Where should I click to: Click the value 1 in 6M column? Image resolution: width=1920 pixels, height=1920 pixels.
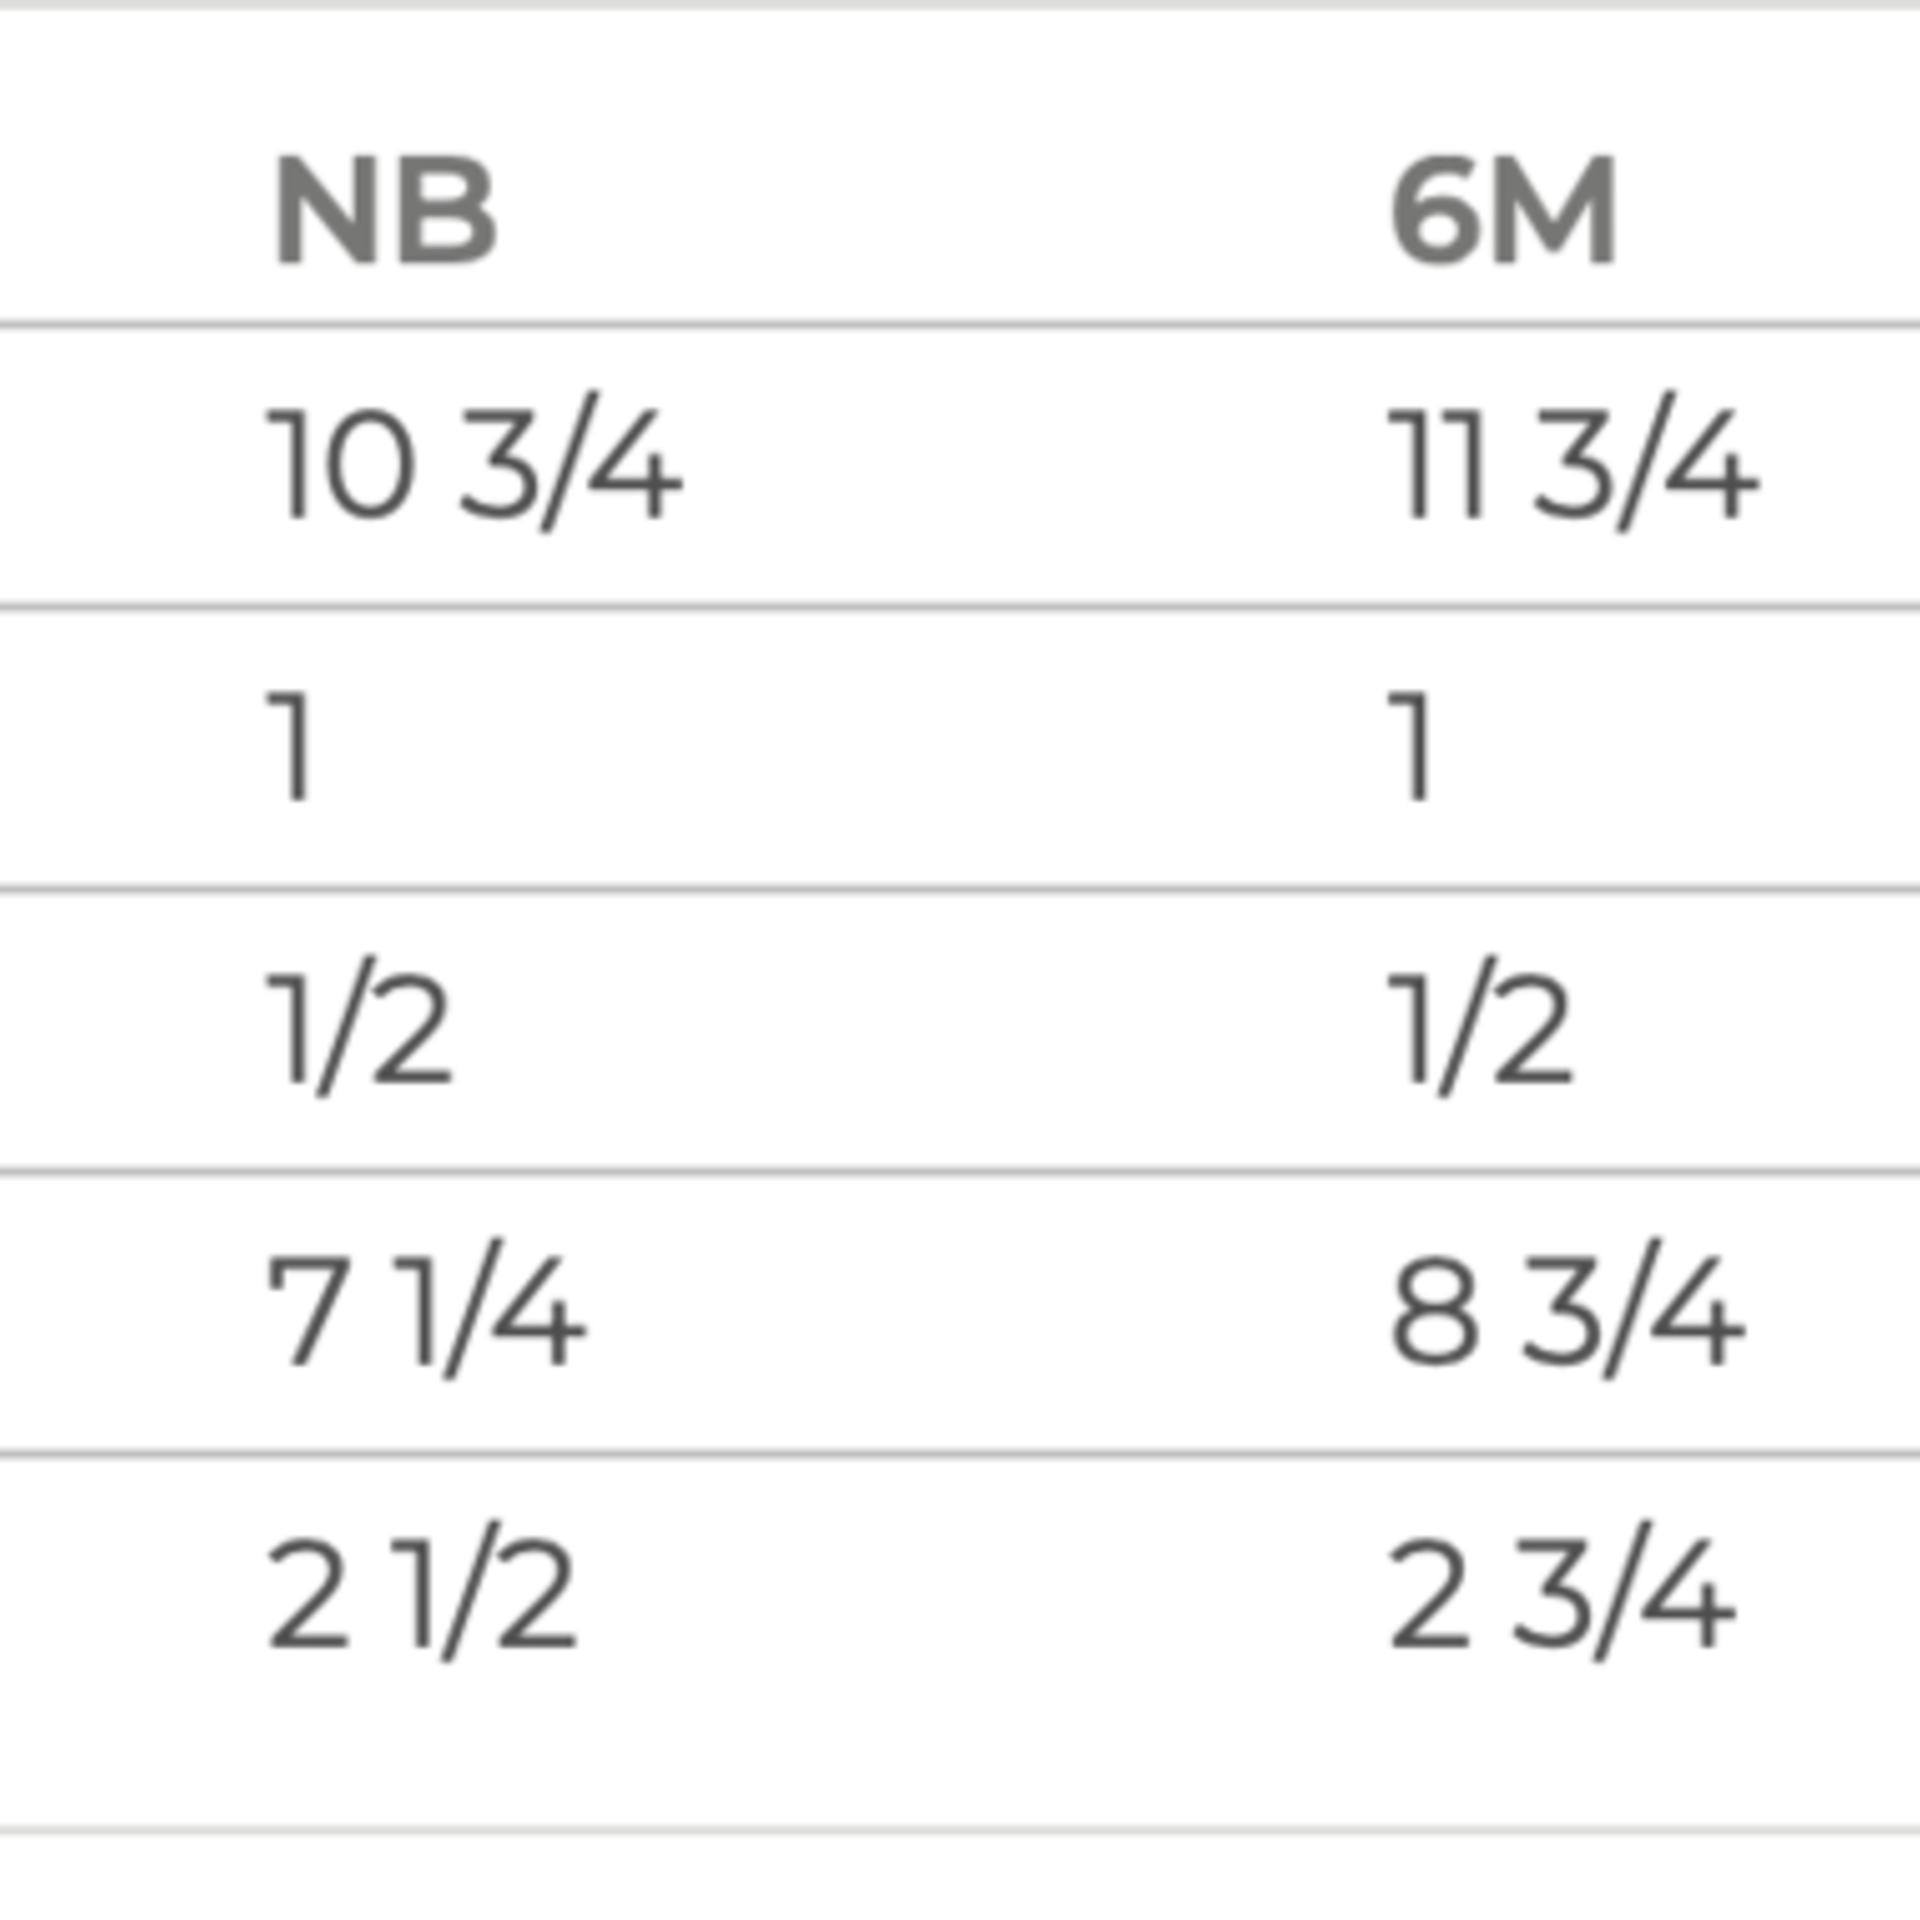1412,746
